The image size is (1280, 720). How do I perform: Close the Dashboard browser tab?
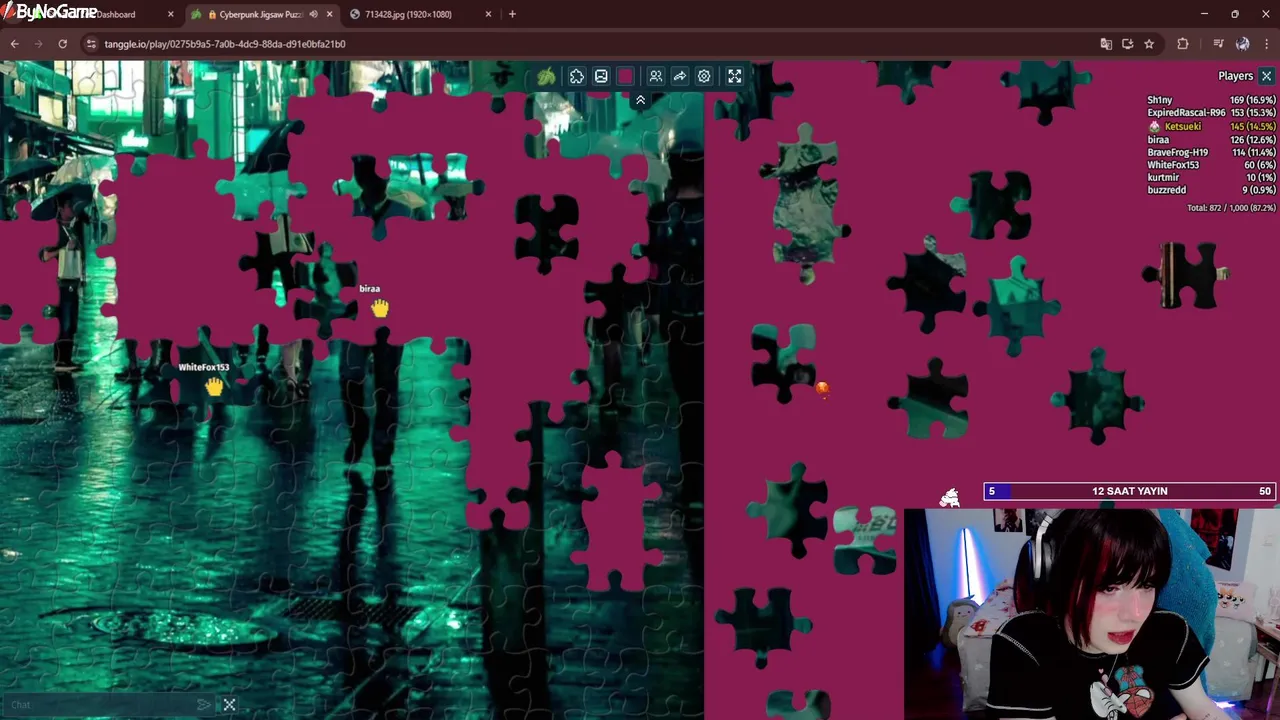170,14
